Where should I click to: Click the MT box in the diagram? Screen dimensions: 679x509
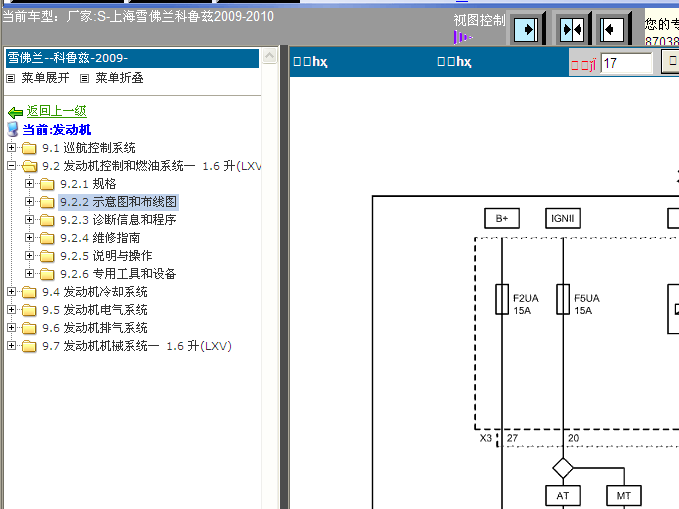(x=624, y=496)
